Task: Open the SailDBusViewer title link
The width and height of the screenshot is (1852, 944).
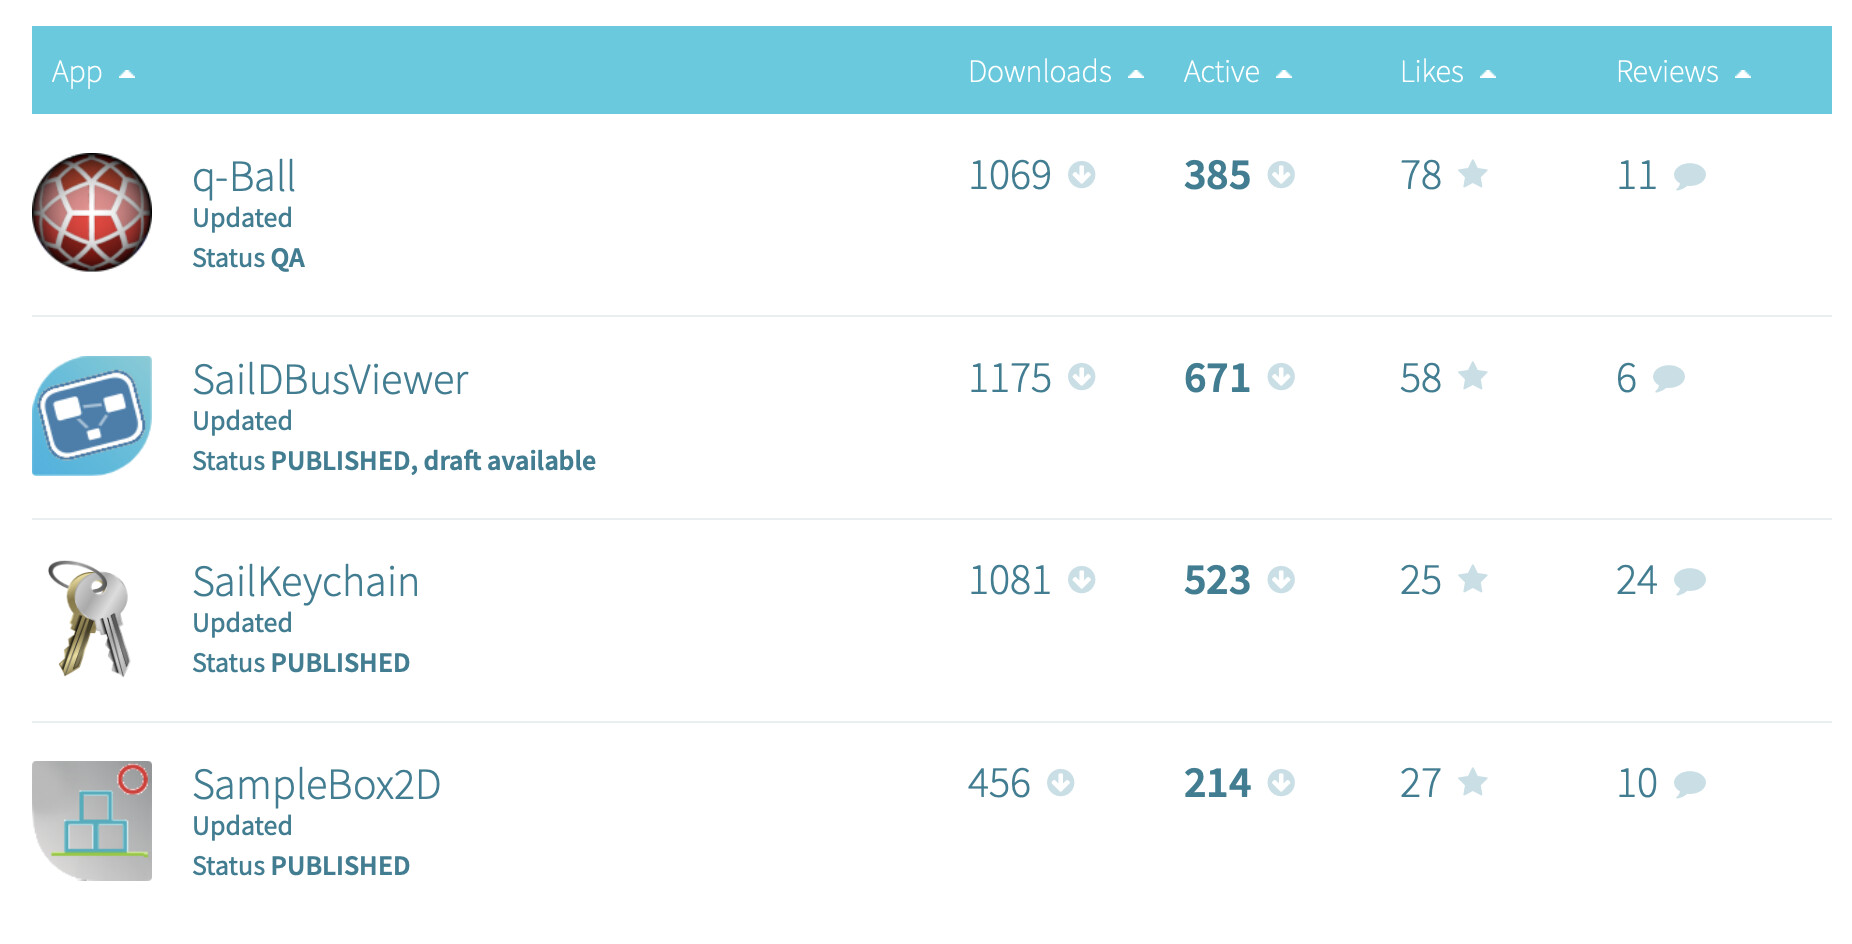Action: 330,380
